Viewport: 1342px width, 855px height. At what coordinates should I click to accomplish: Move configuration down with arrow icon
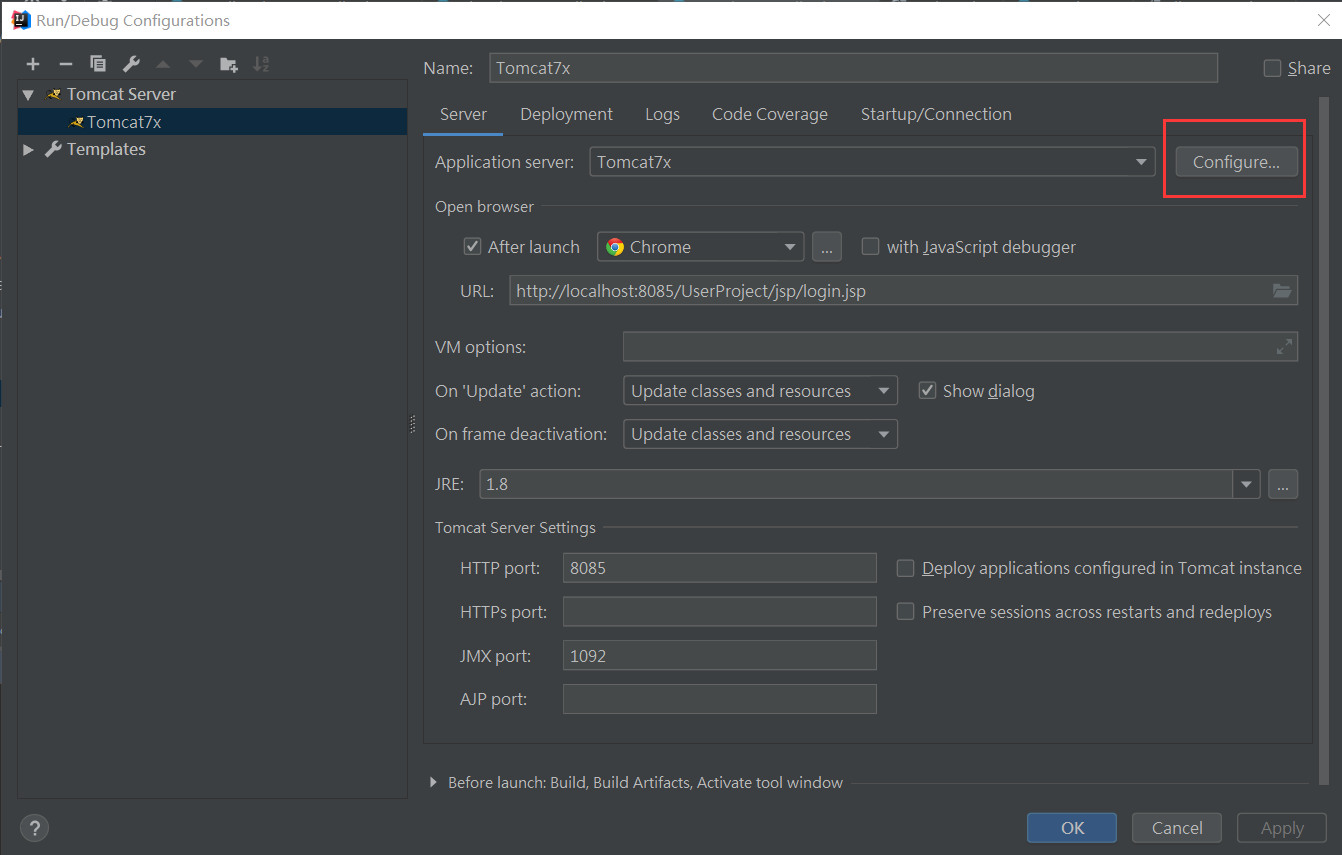tap(196, 64)
